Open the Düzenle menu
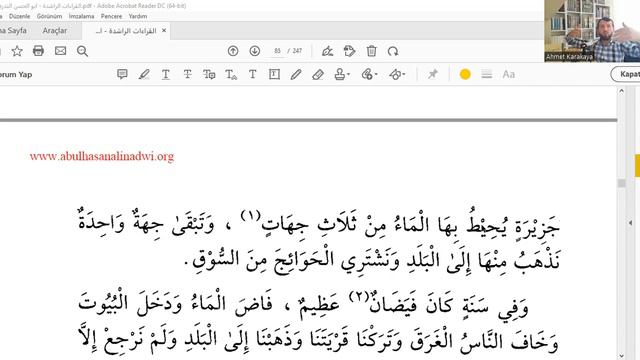The height and width of the screenshot is (360, 640). coord(20,16)
